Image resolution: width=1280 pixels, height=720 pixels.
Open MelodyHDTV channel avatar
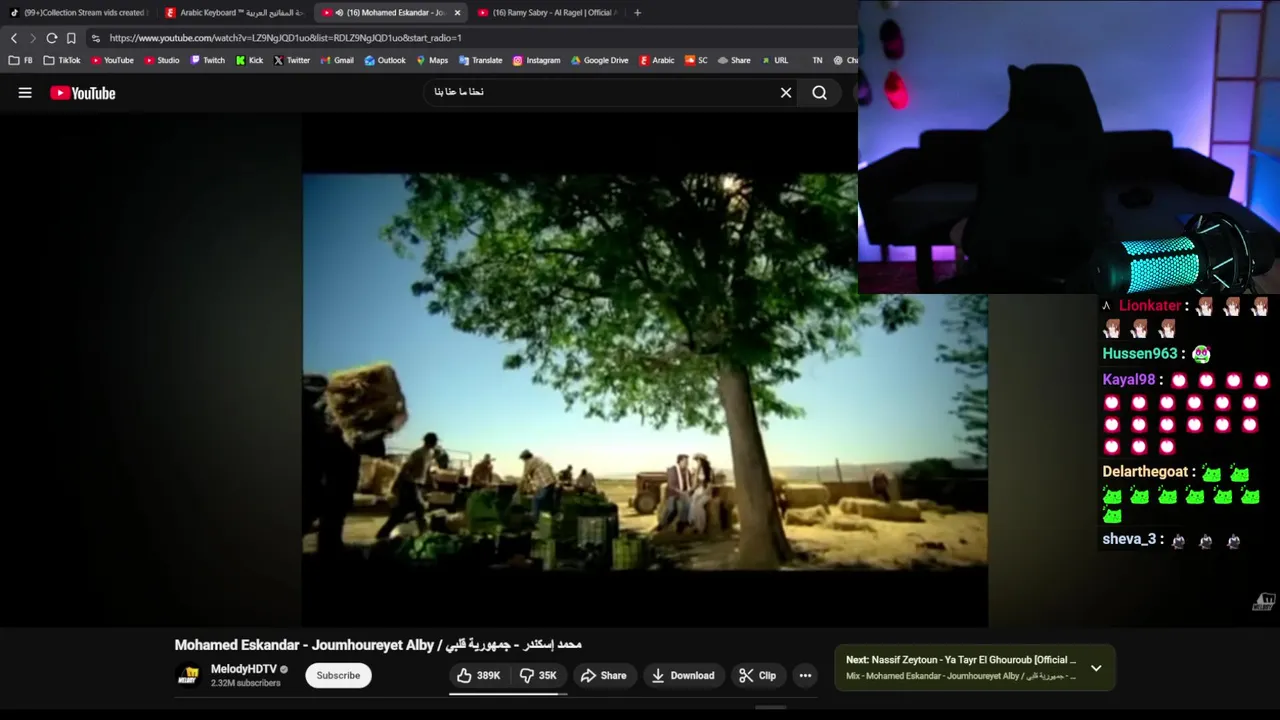coord(188,676)
